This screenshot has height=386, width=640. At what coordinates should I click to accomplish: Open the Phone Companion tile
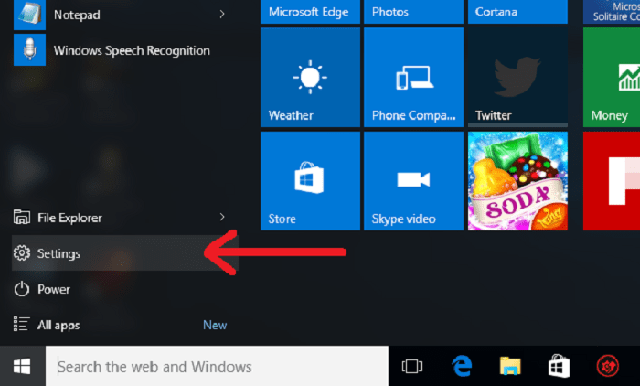[x=414, y=77]
